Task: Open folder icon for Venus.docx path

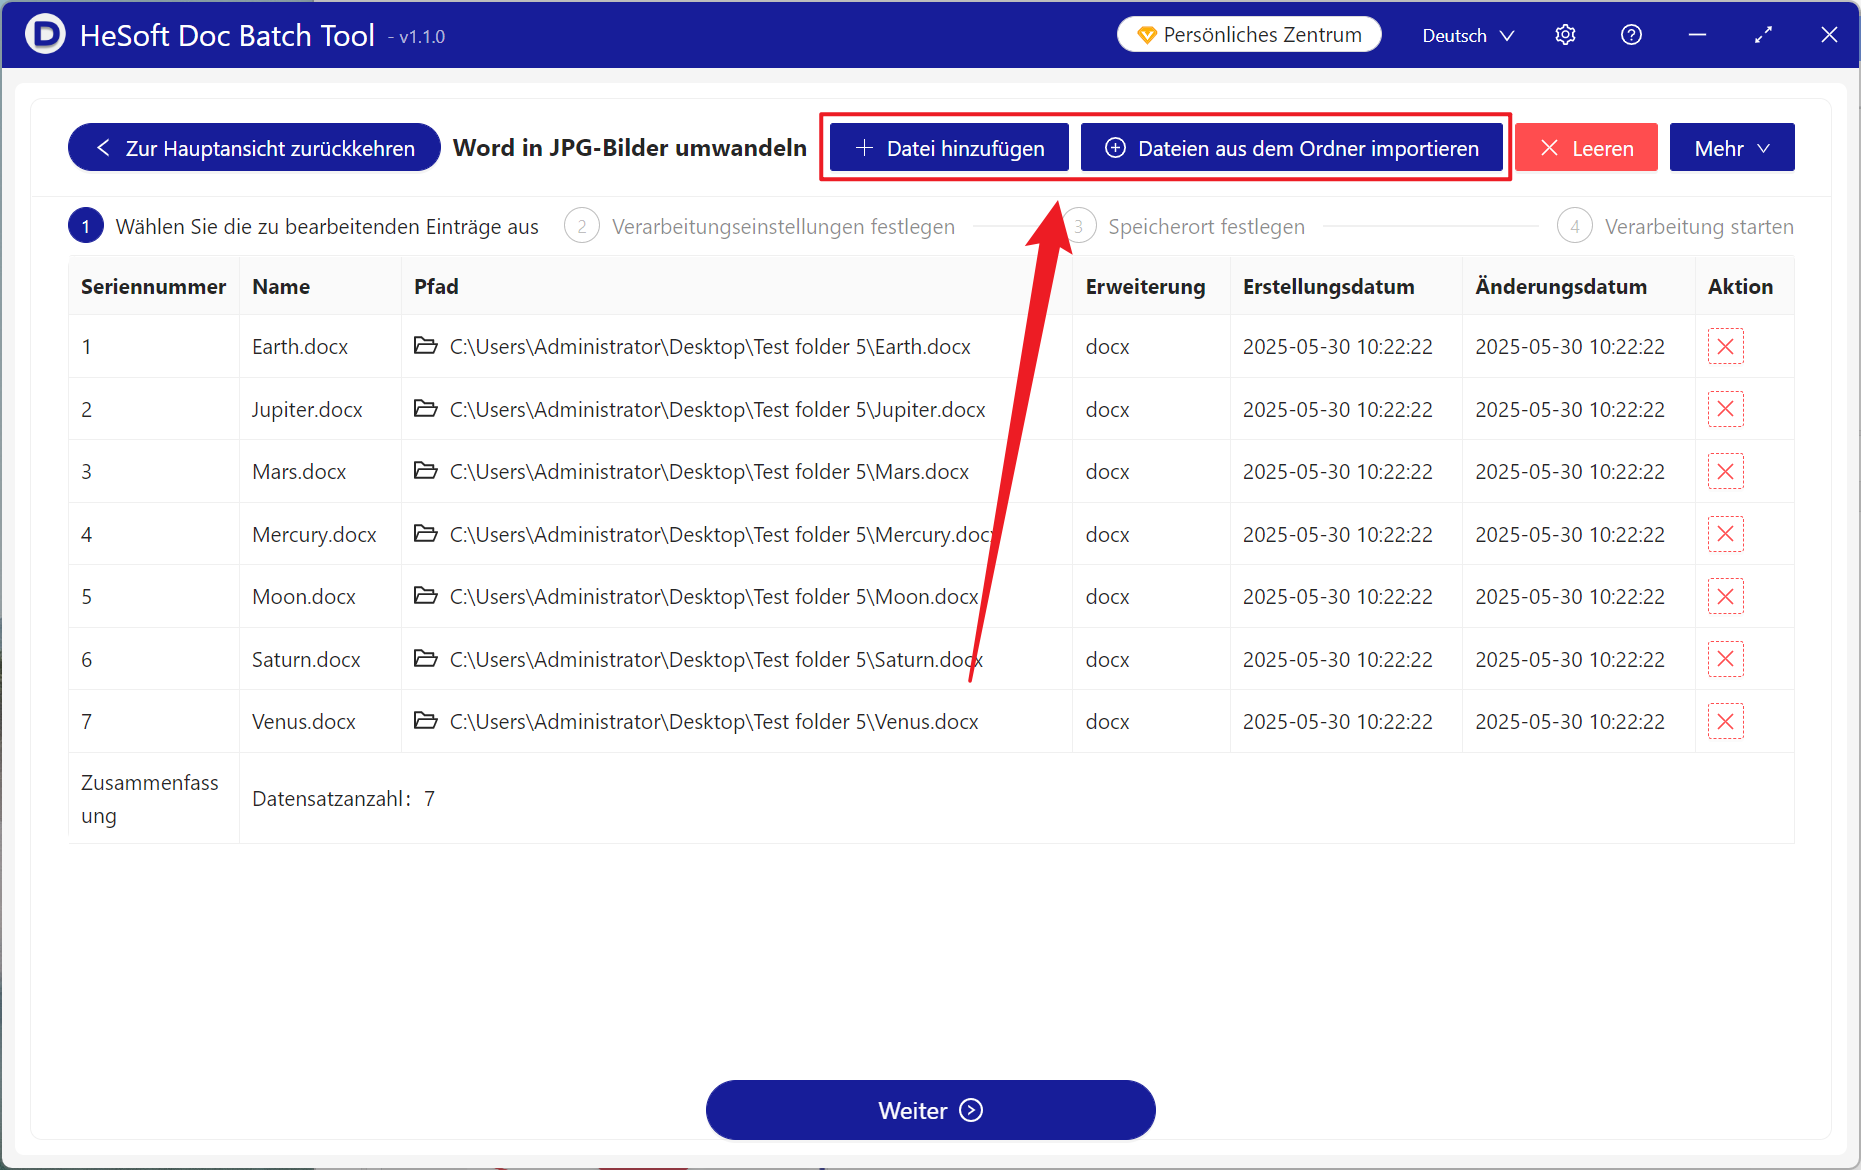Action: [x=426, y=721]
